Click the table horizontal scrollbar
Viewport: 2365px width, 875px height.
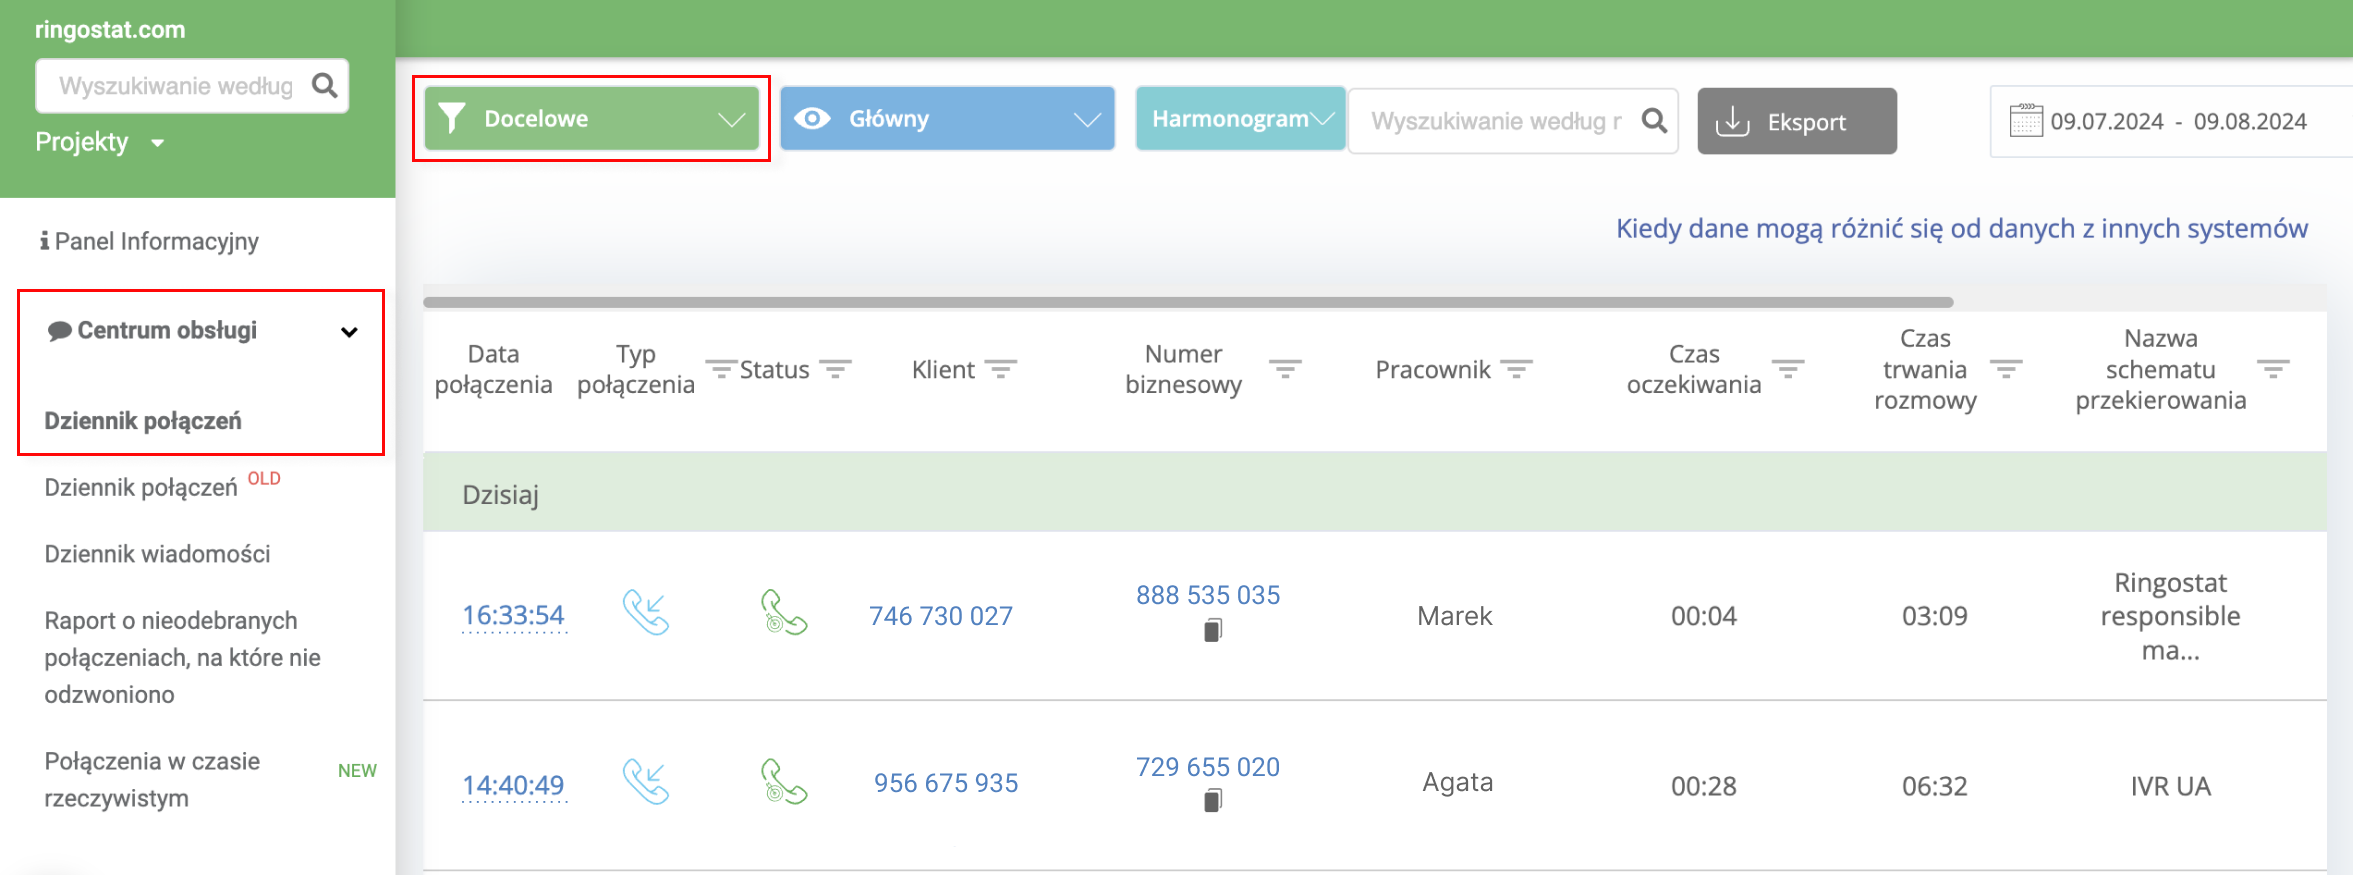click(x=1188, y=302)
